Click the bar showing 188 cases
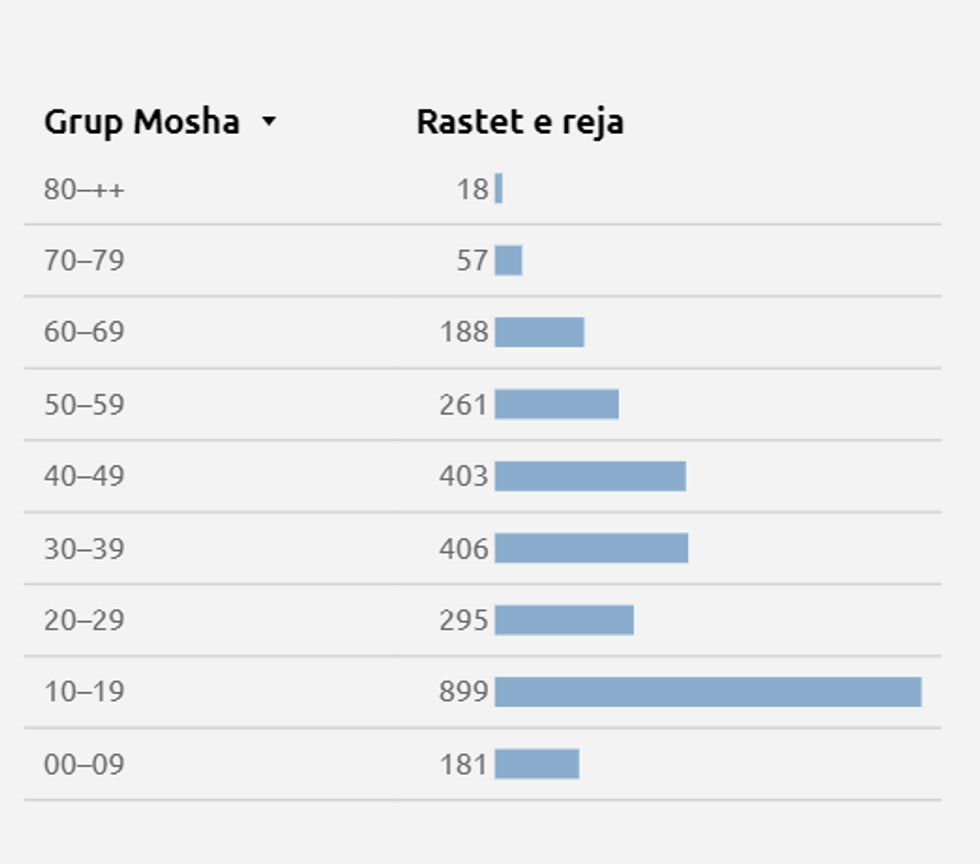 [x=539, y=332]
